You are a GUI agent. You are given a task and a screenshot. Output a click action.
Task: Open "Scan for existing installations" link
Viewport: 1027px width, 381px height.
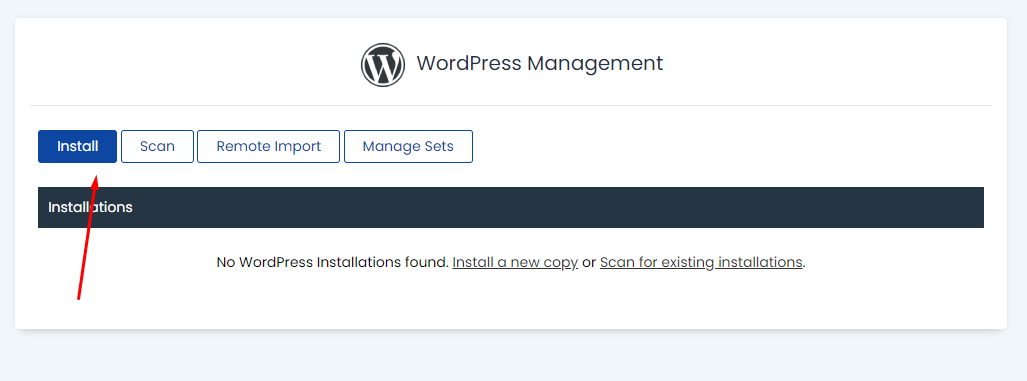pos(701,263)
